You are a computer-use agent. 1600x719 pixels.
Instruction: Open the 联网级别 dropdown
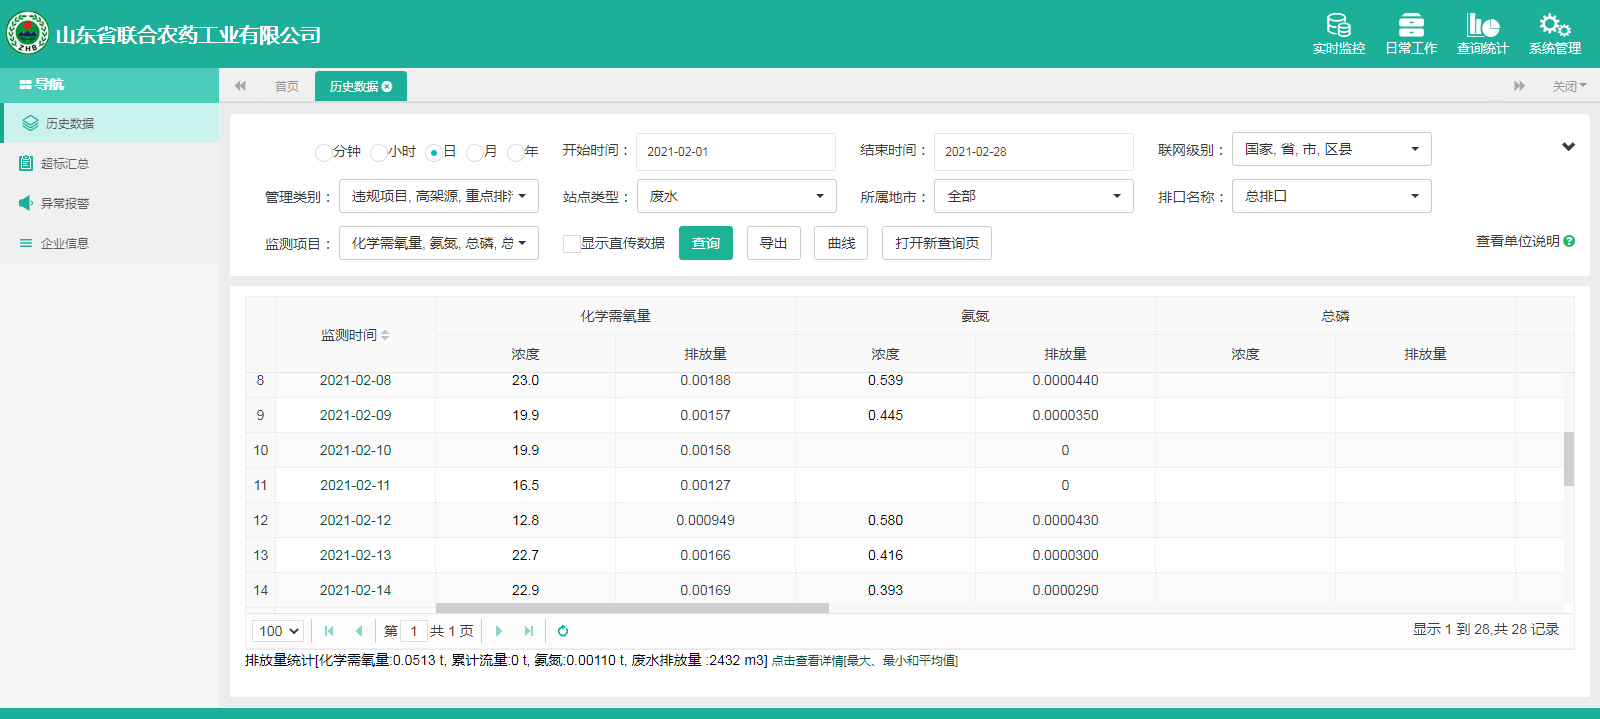(x=1331, y=149)
